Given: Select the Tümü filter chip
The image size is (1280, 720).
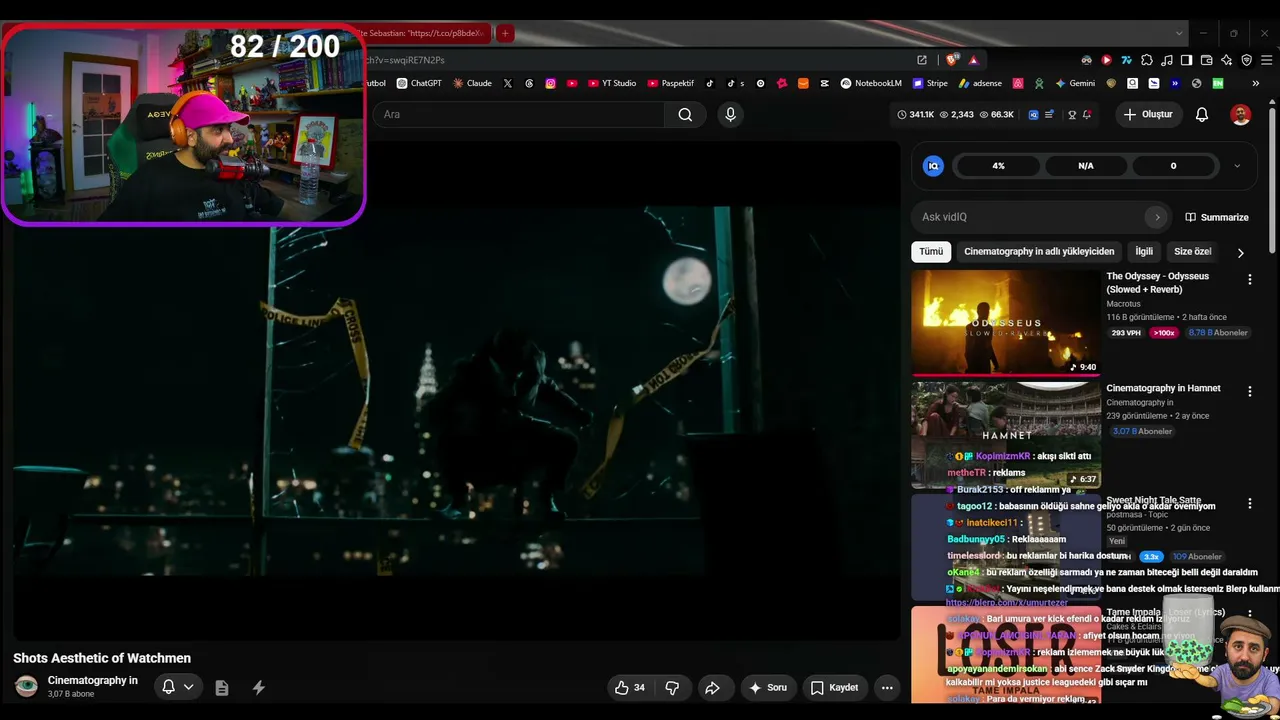Looking at the screenshot, I should click(x=931, y=252).
